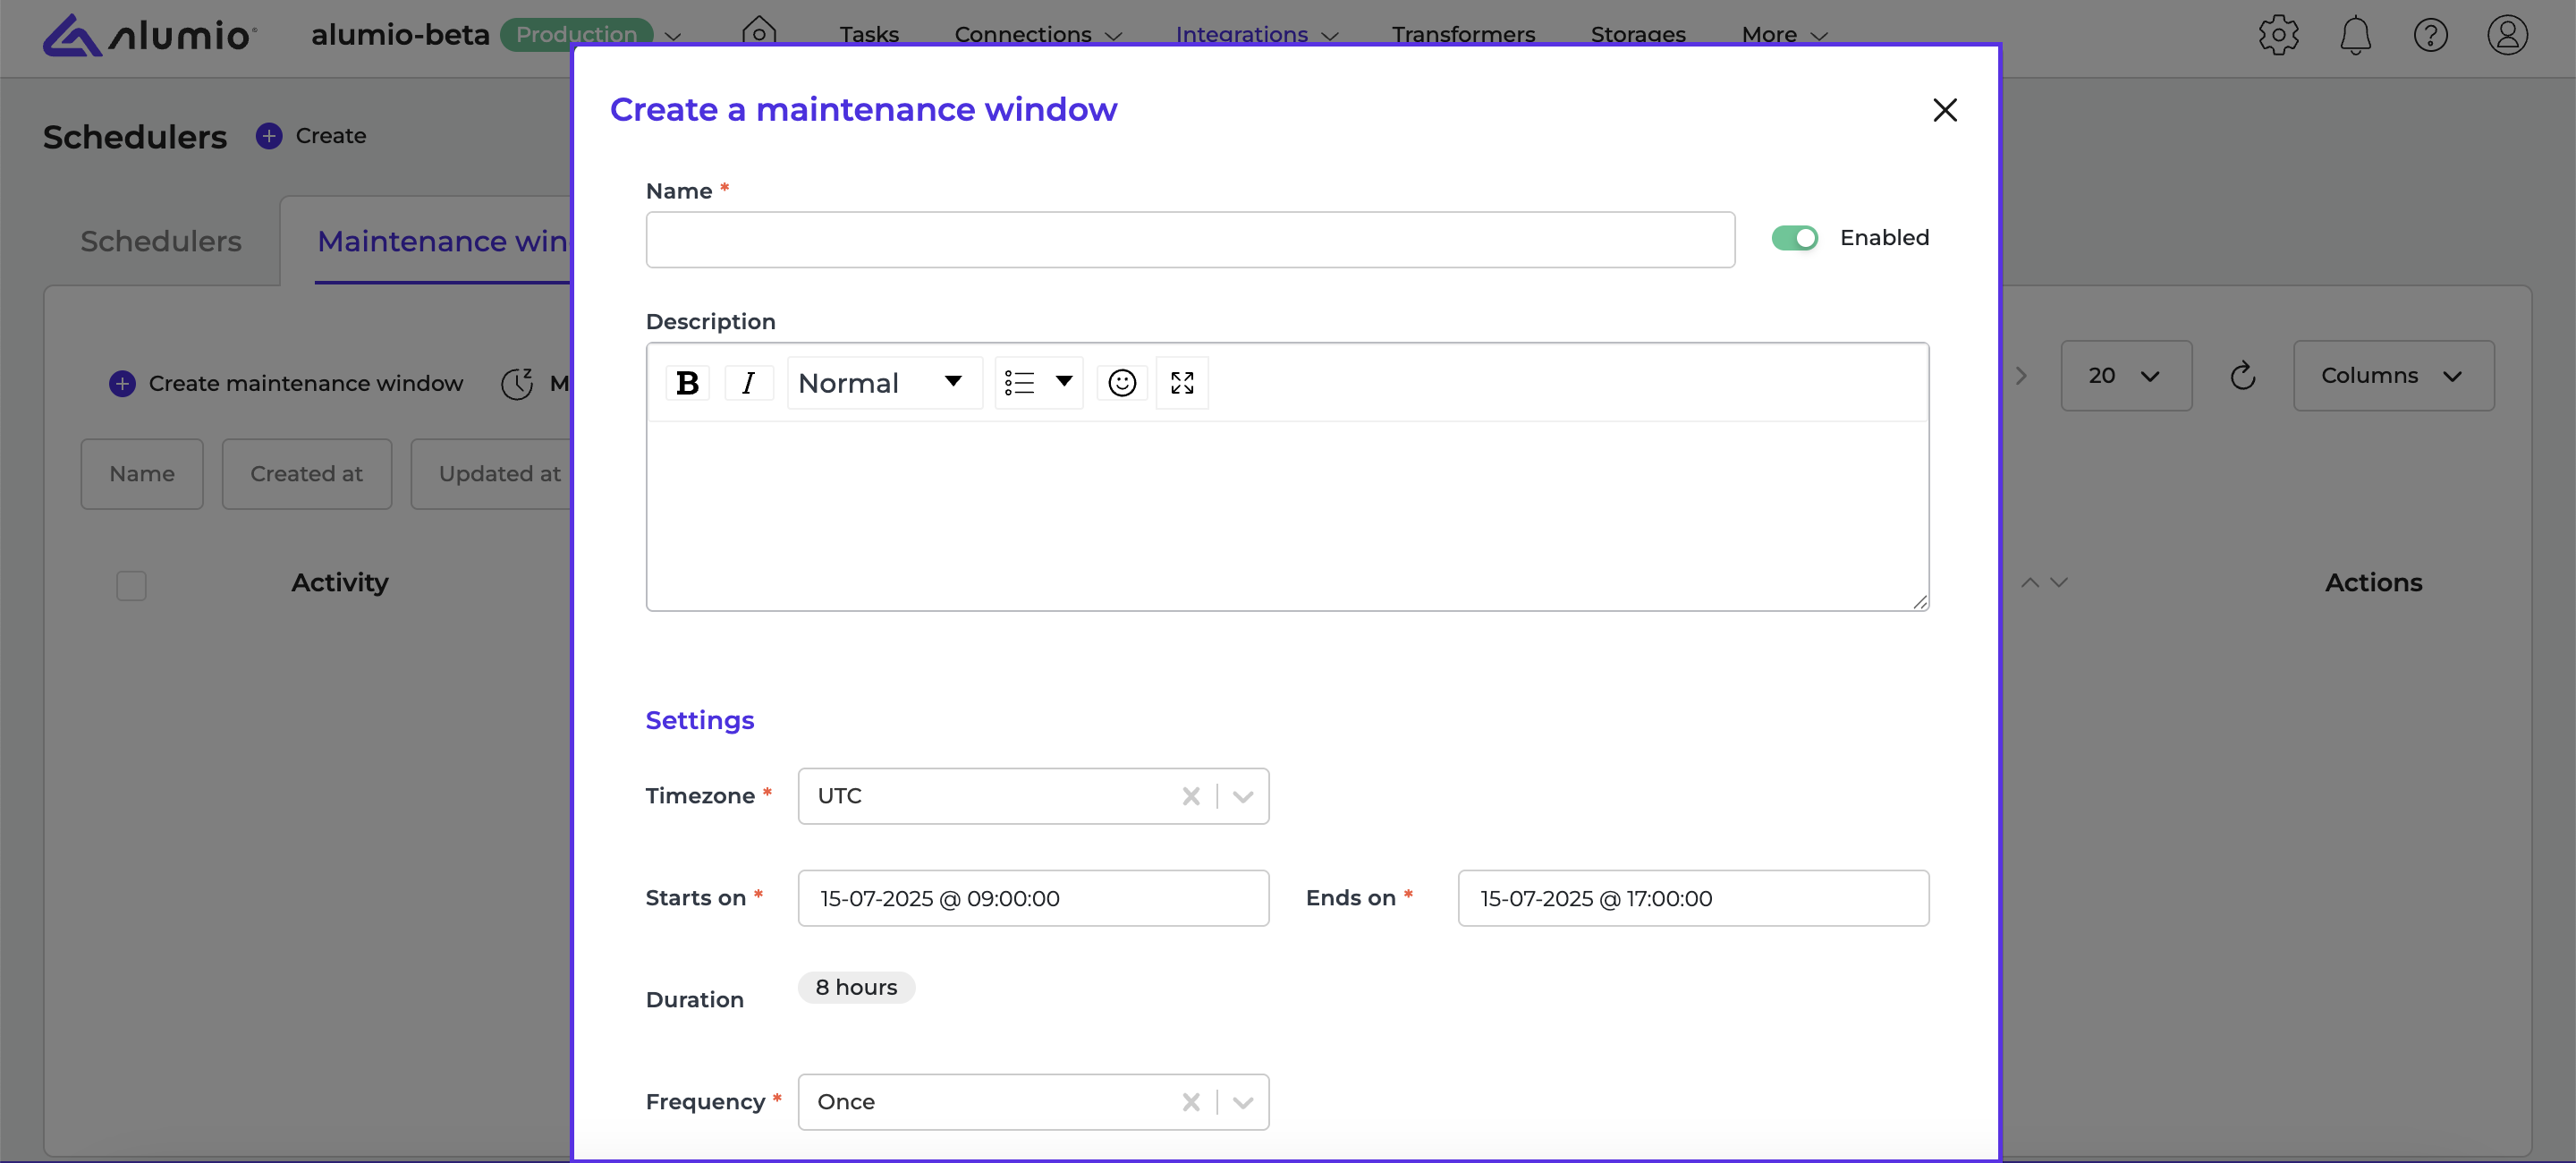
Task: Open page size 20 dropdown
Action: pyautogui.click(x=2126, y=375)
